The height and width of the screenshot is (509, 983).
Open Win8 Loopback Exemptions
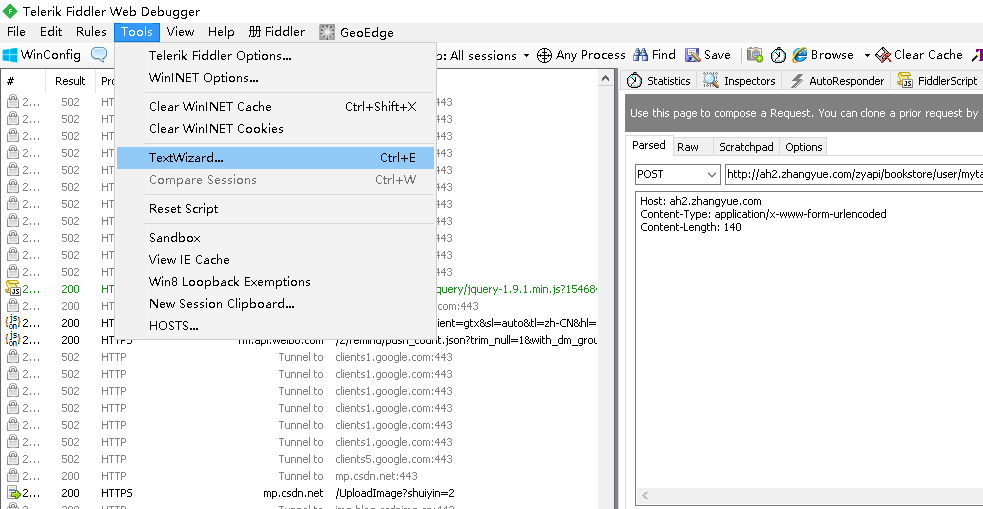(275, 281)
